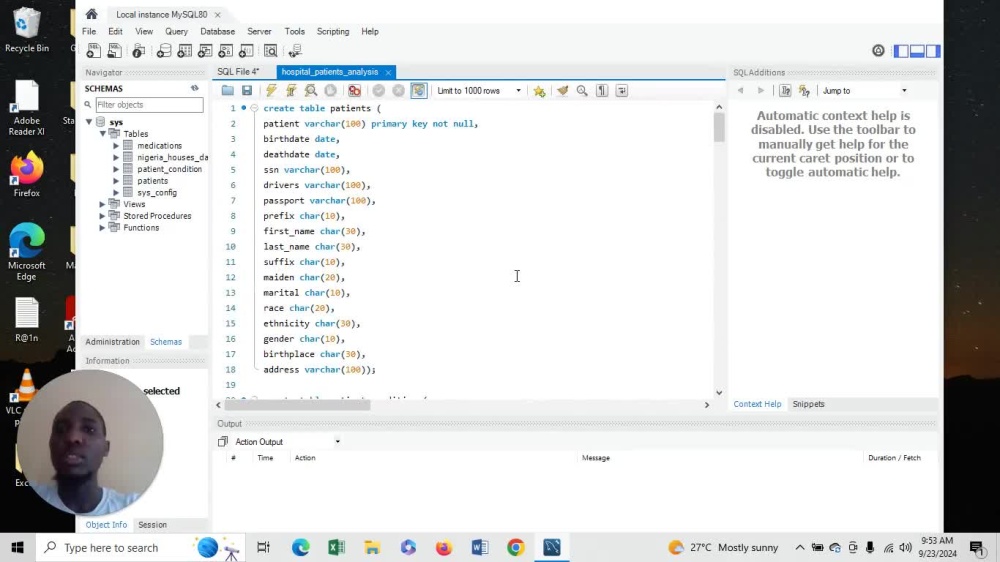Click create new view icon
Image resolution: width=1000 pixels, height=562 pixels.
(x=205, y=51)
